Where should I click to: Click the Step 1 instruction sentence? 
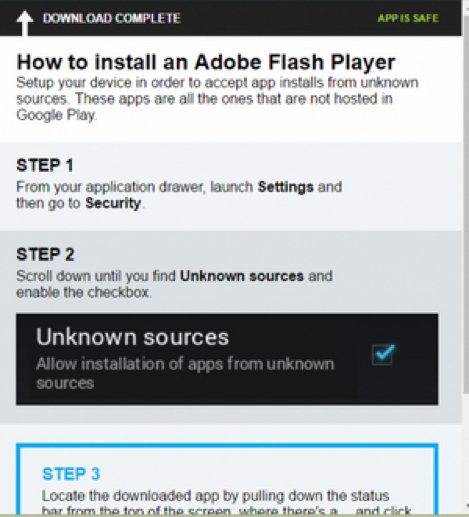point(179,195)
